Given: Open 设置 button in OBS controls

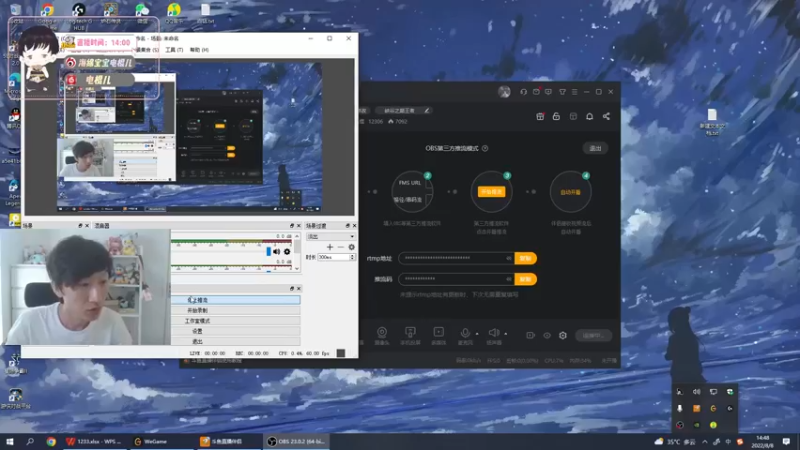Looking at the screenshot, I should 236,331.
